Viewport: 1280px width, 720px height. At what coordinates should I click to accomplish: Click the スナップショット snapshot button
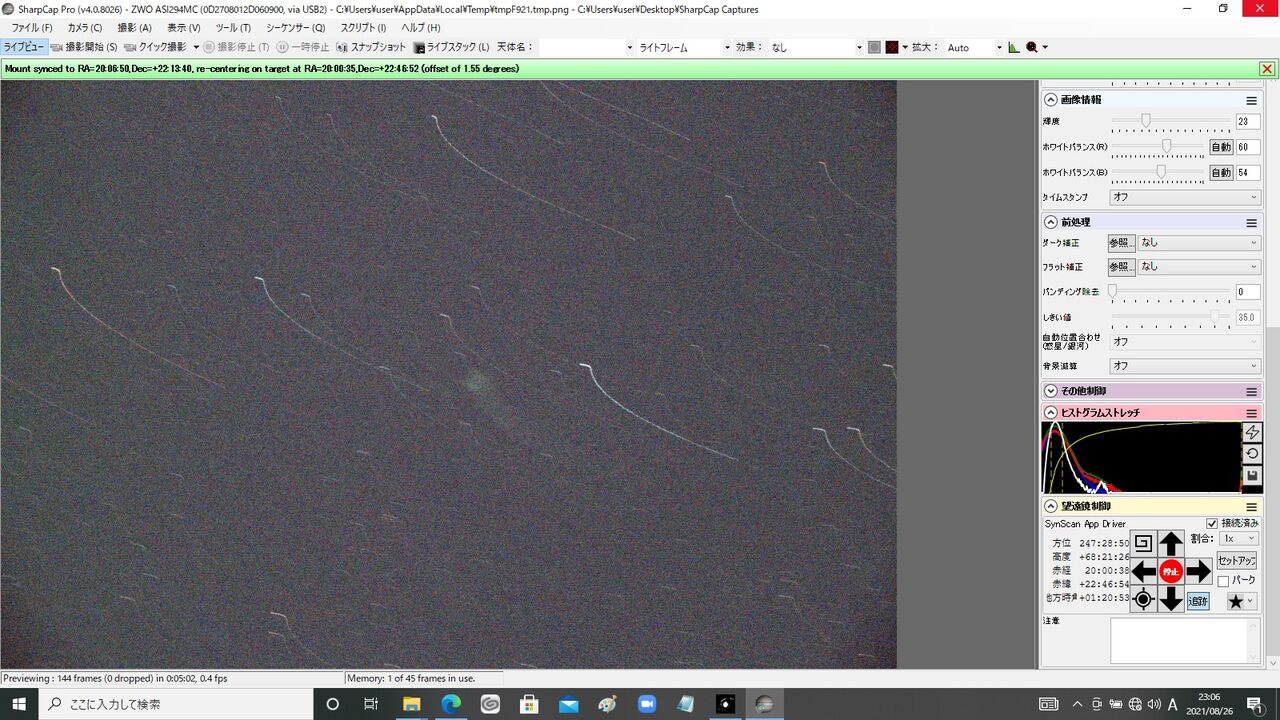point(372,47)
